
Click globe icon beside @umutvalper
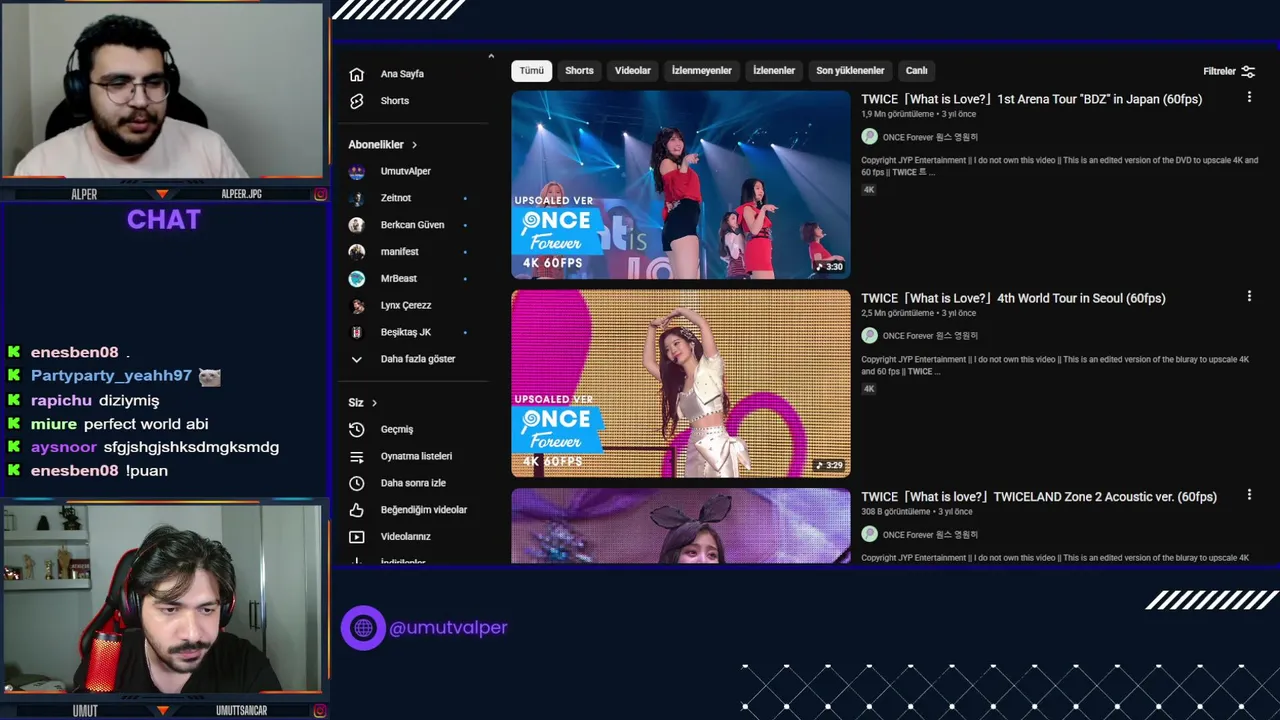point(363,628)
